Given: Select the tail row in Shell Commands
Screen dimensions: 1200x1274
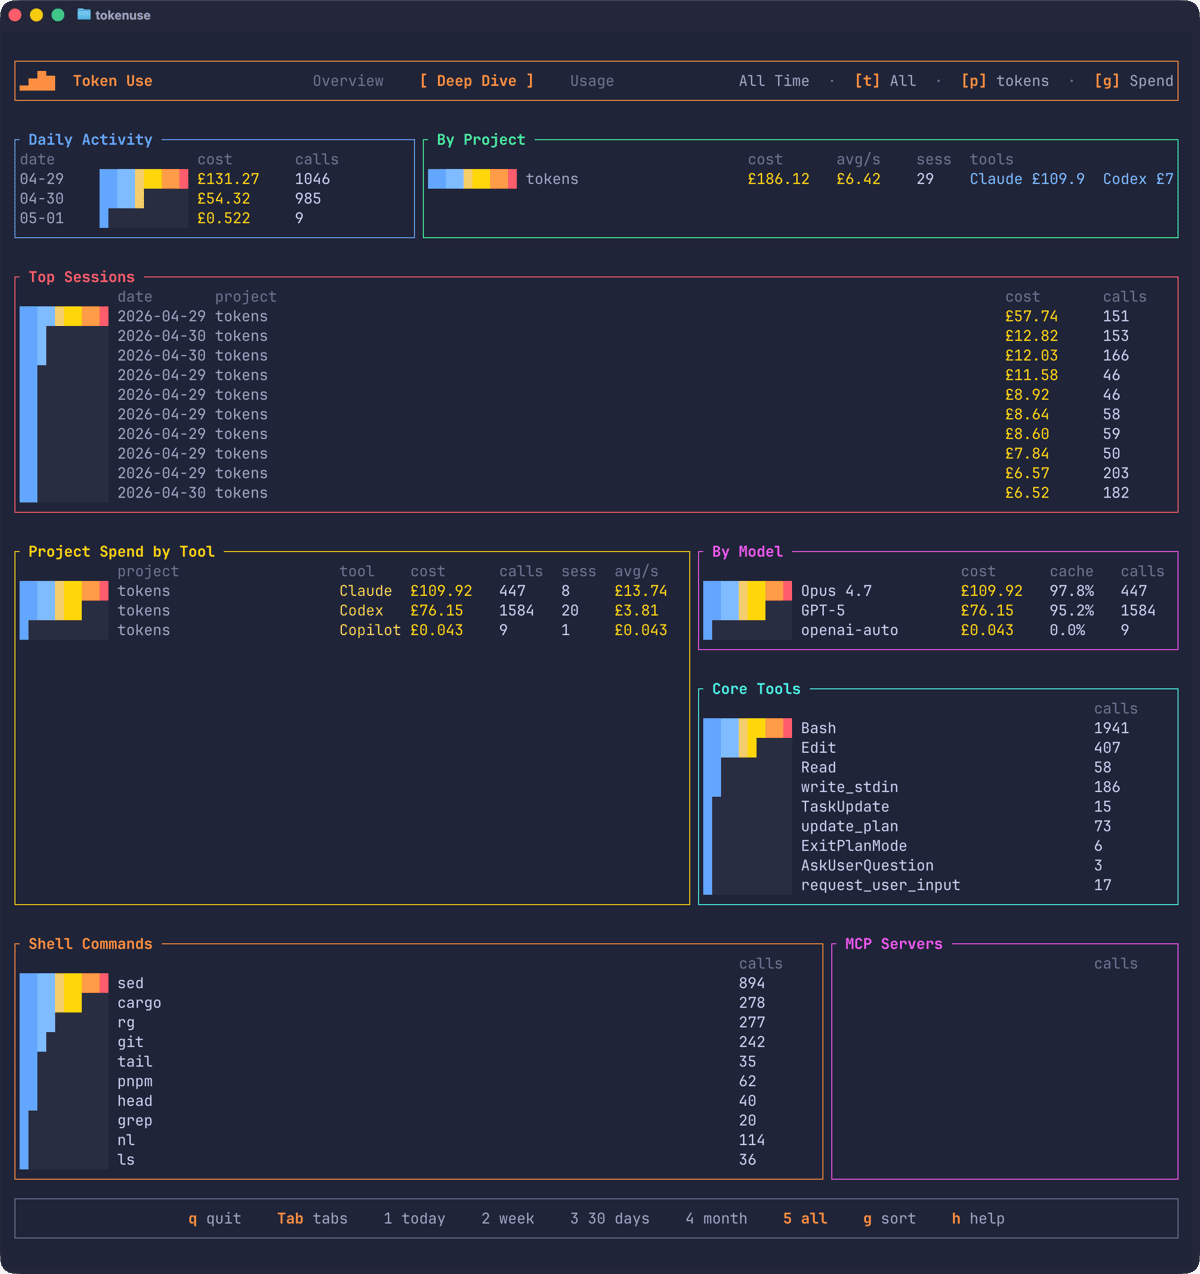Looking at the screenshot, I should click(x=419, y=1062).
